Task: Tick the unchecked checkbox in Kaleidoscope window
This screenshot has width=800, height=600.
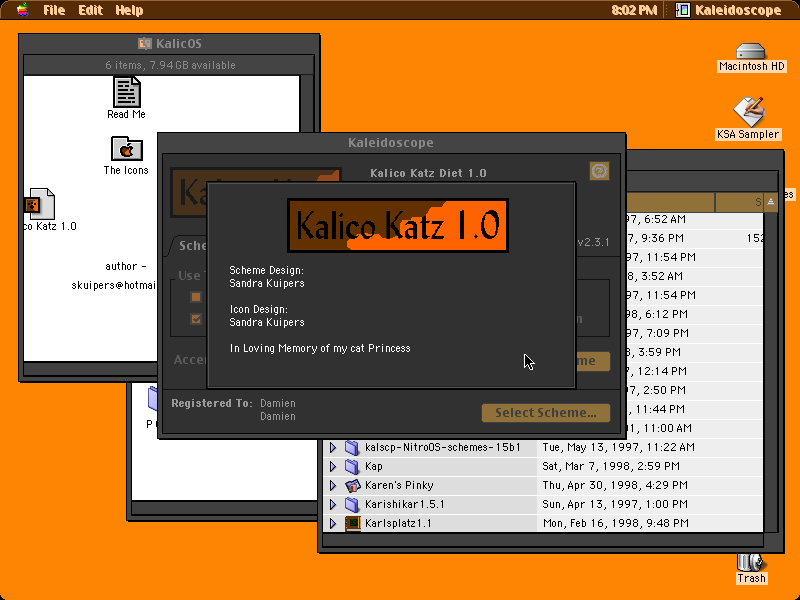Action: point(196,297)
